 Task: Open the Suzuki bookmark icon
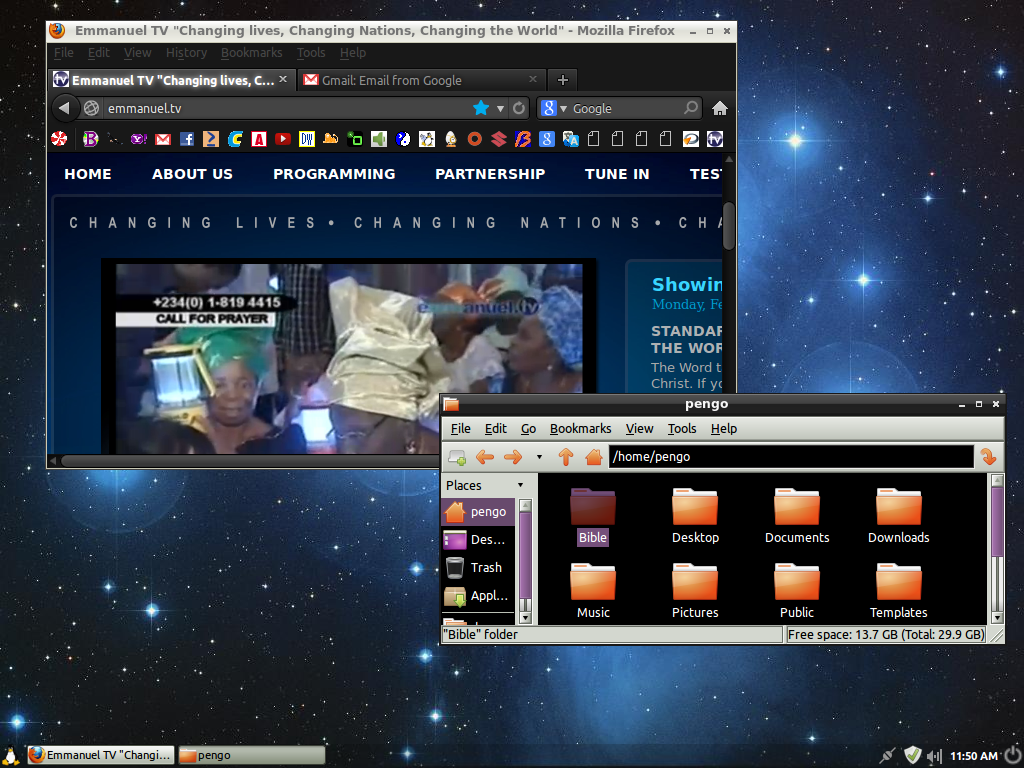click(x=499, y=139)
